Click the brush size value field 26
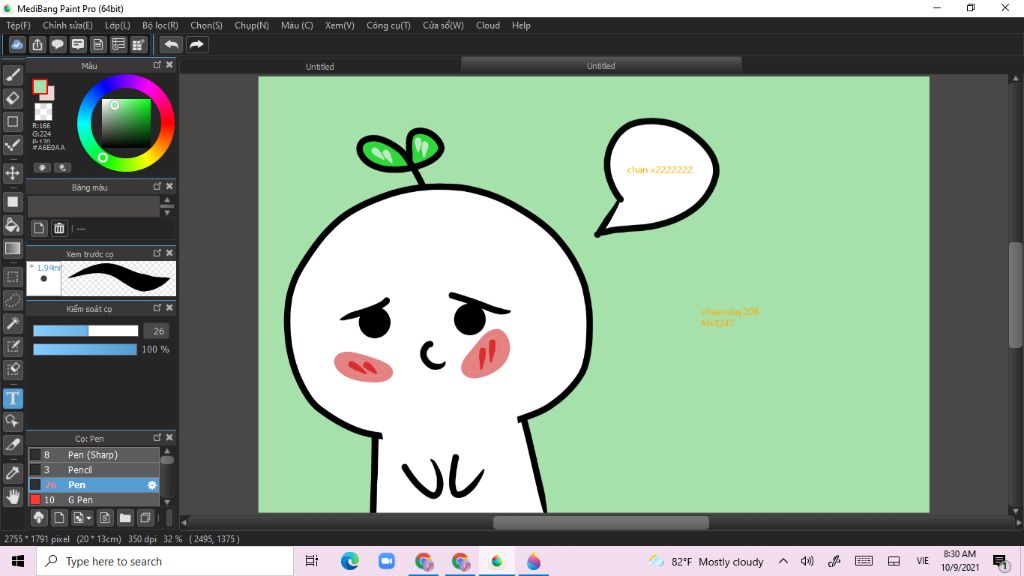The width and height of the screenshot is (1024, 576). point(157,331)
